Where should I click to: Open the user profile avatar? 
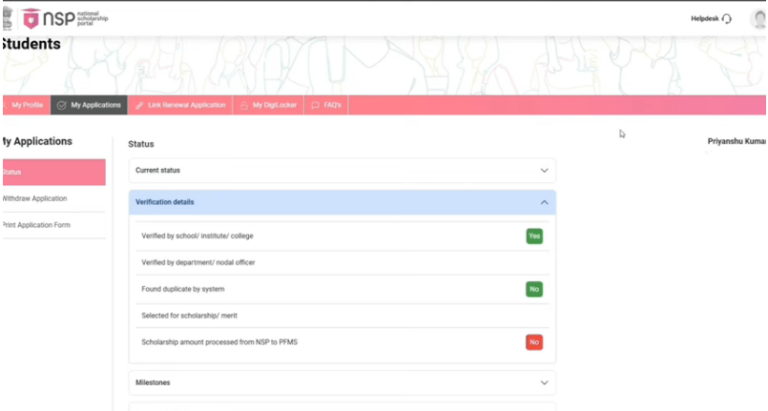[760, 19]
